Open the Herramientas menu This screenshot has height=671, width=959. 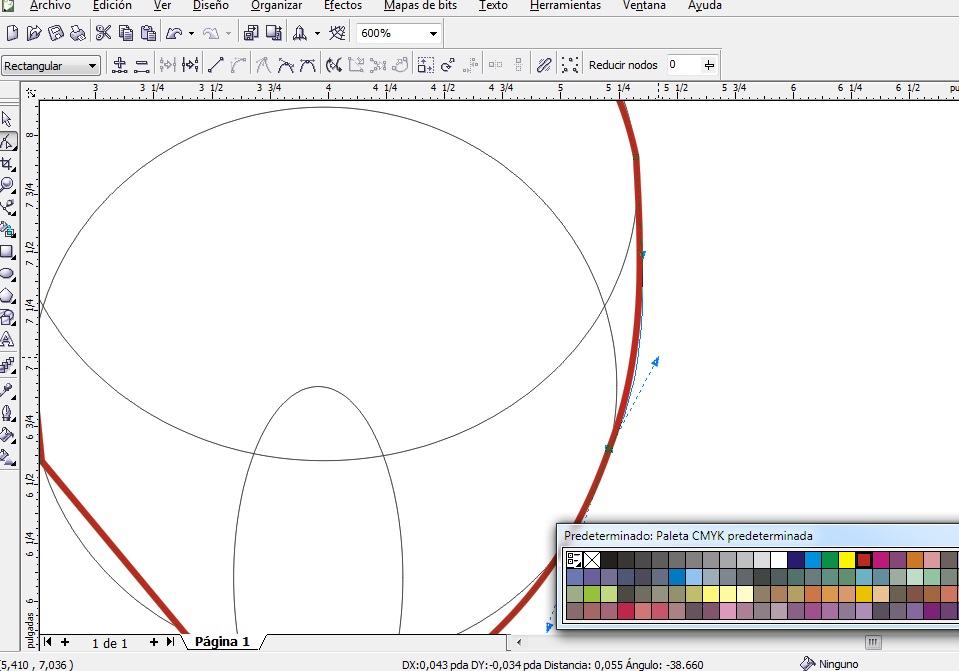565,6
